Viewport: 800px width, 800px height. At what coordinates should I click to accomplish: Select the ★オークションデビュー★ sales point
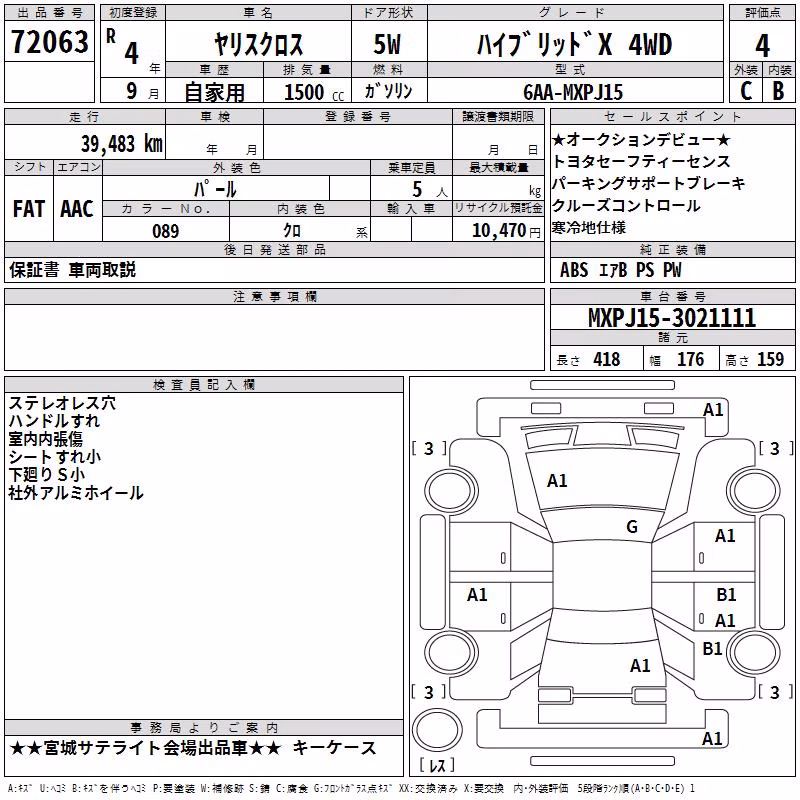click(641, 139)
